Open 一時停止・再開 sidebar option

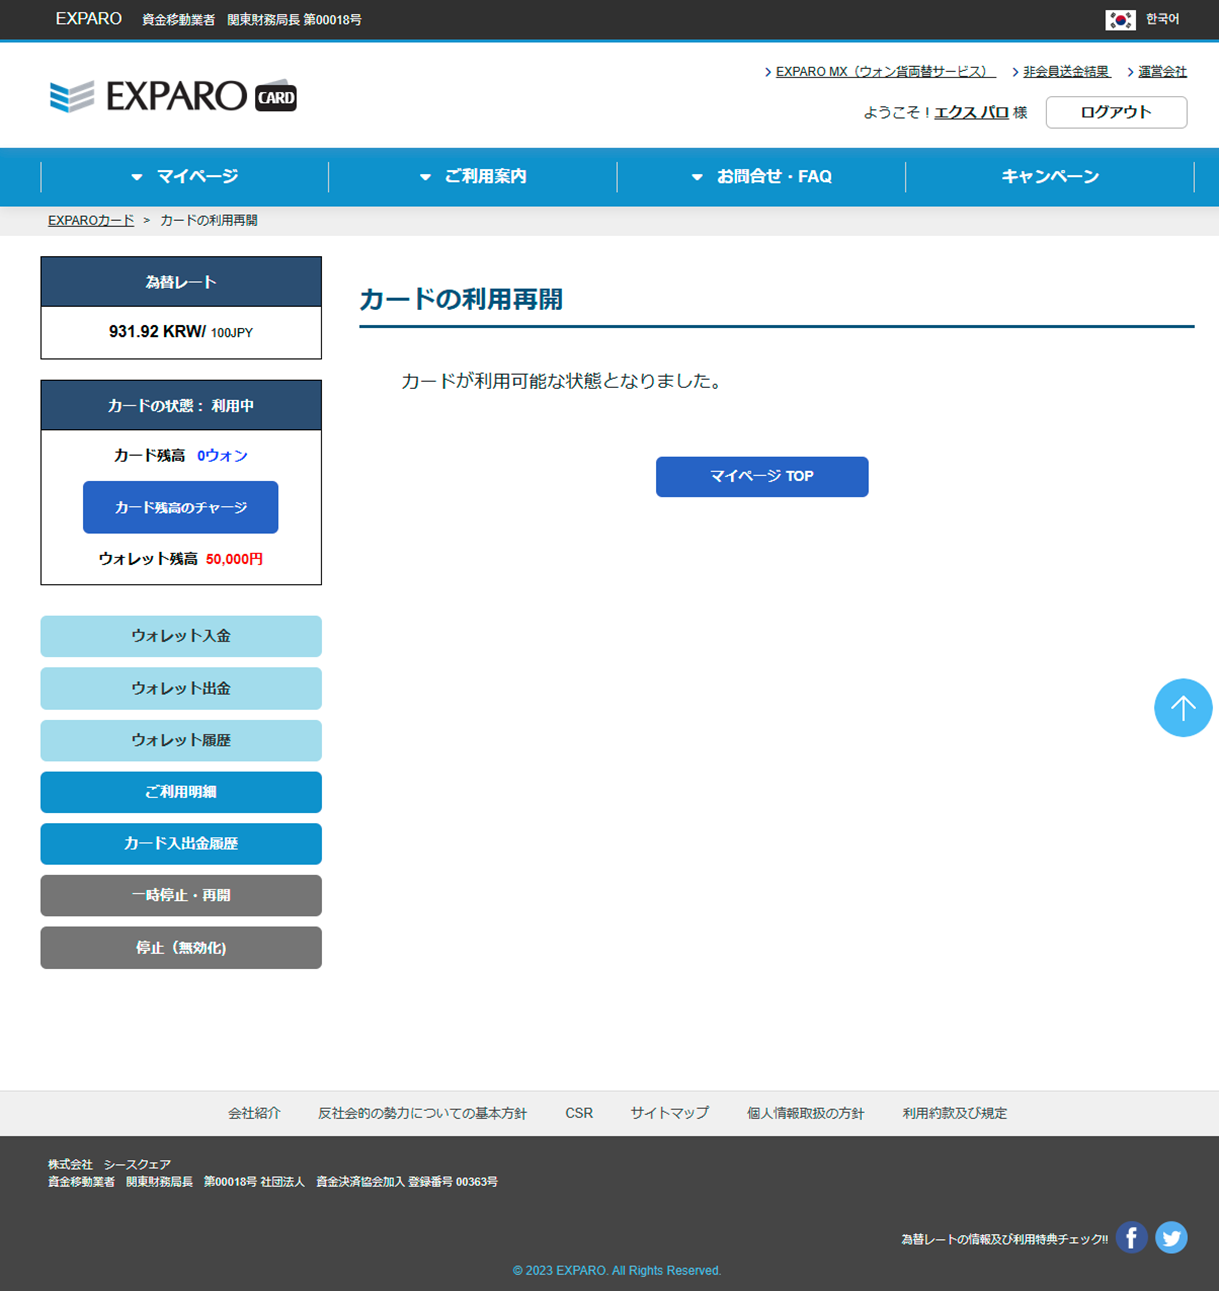181,895
